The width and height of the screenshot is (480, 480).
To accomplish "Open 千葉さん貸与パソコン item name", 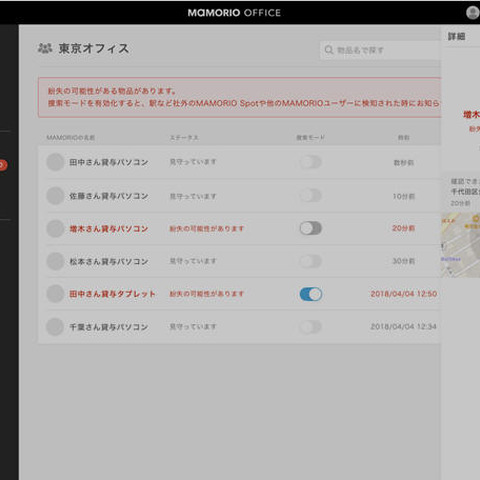I will click(x=109, y=327).
